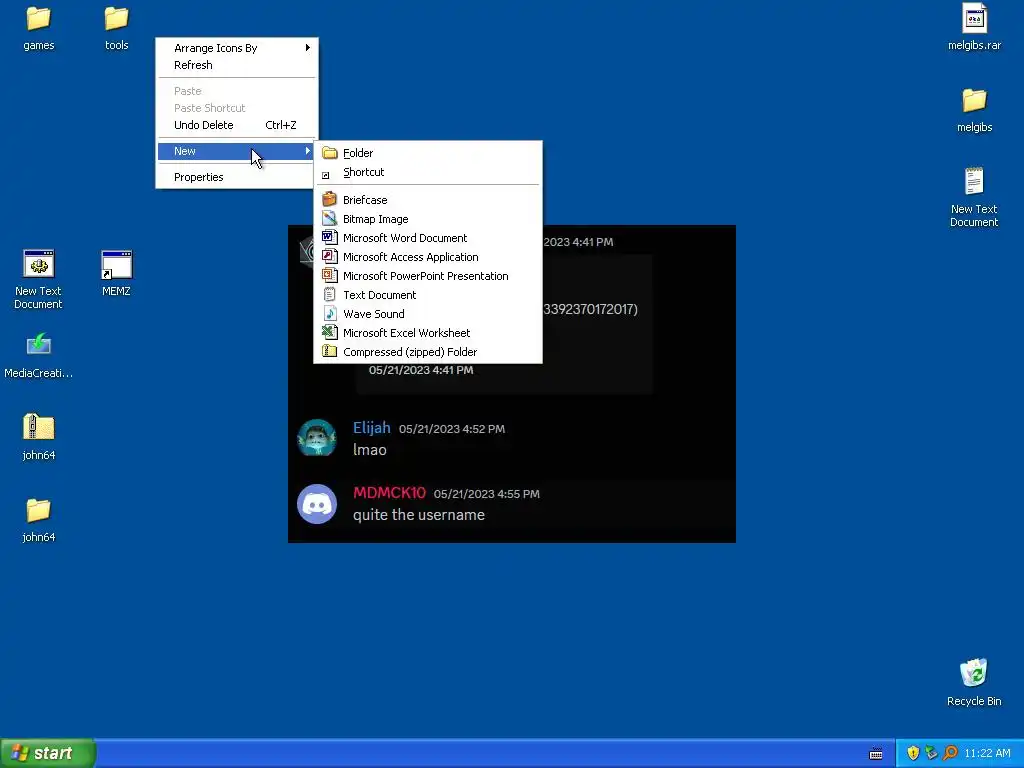This screenshot has height=768, width=1024.
Task: Create a new Folder from submenu
Action: click(x=428, y=153)
